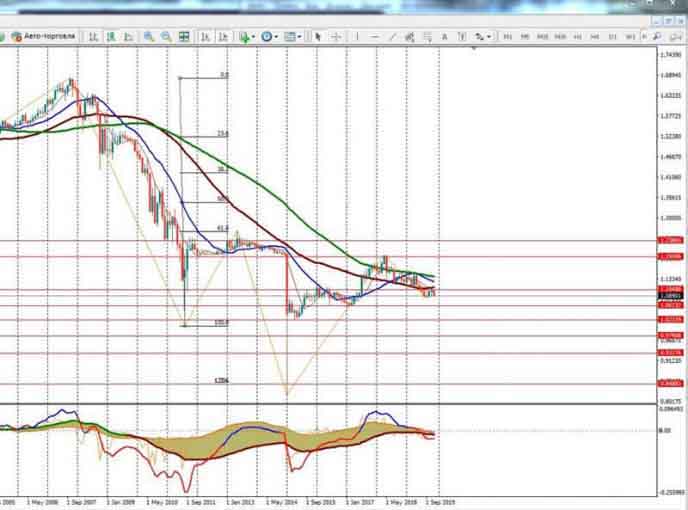The height and width of the screenshot is (510, 688).
Task: Switch to H4 timeframe
Action: coord(595,37)
